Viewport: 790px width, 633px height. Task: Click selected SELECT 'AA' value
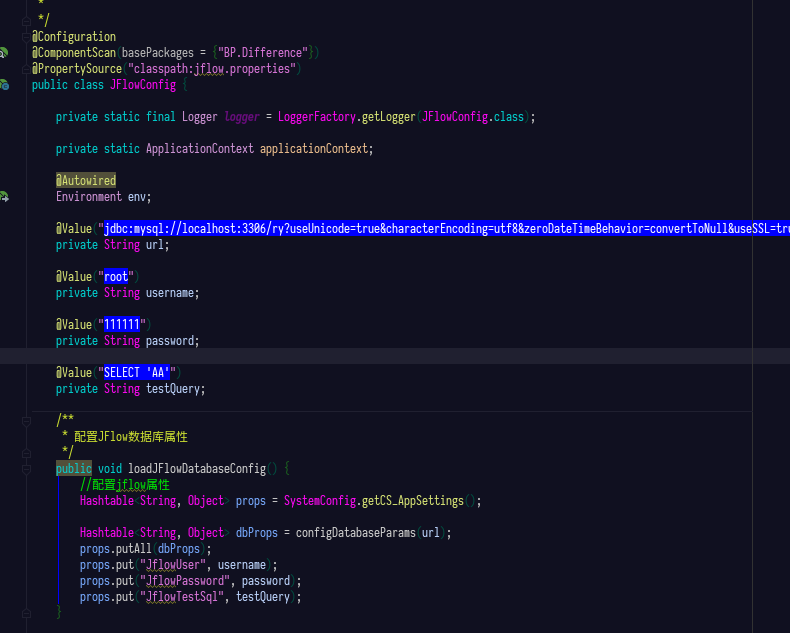pos(137,372)
